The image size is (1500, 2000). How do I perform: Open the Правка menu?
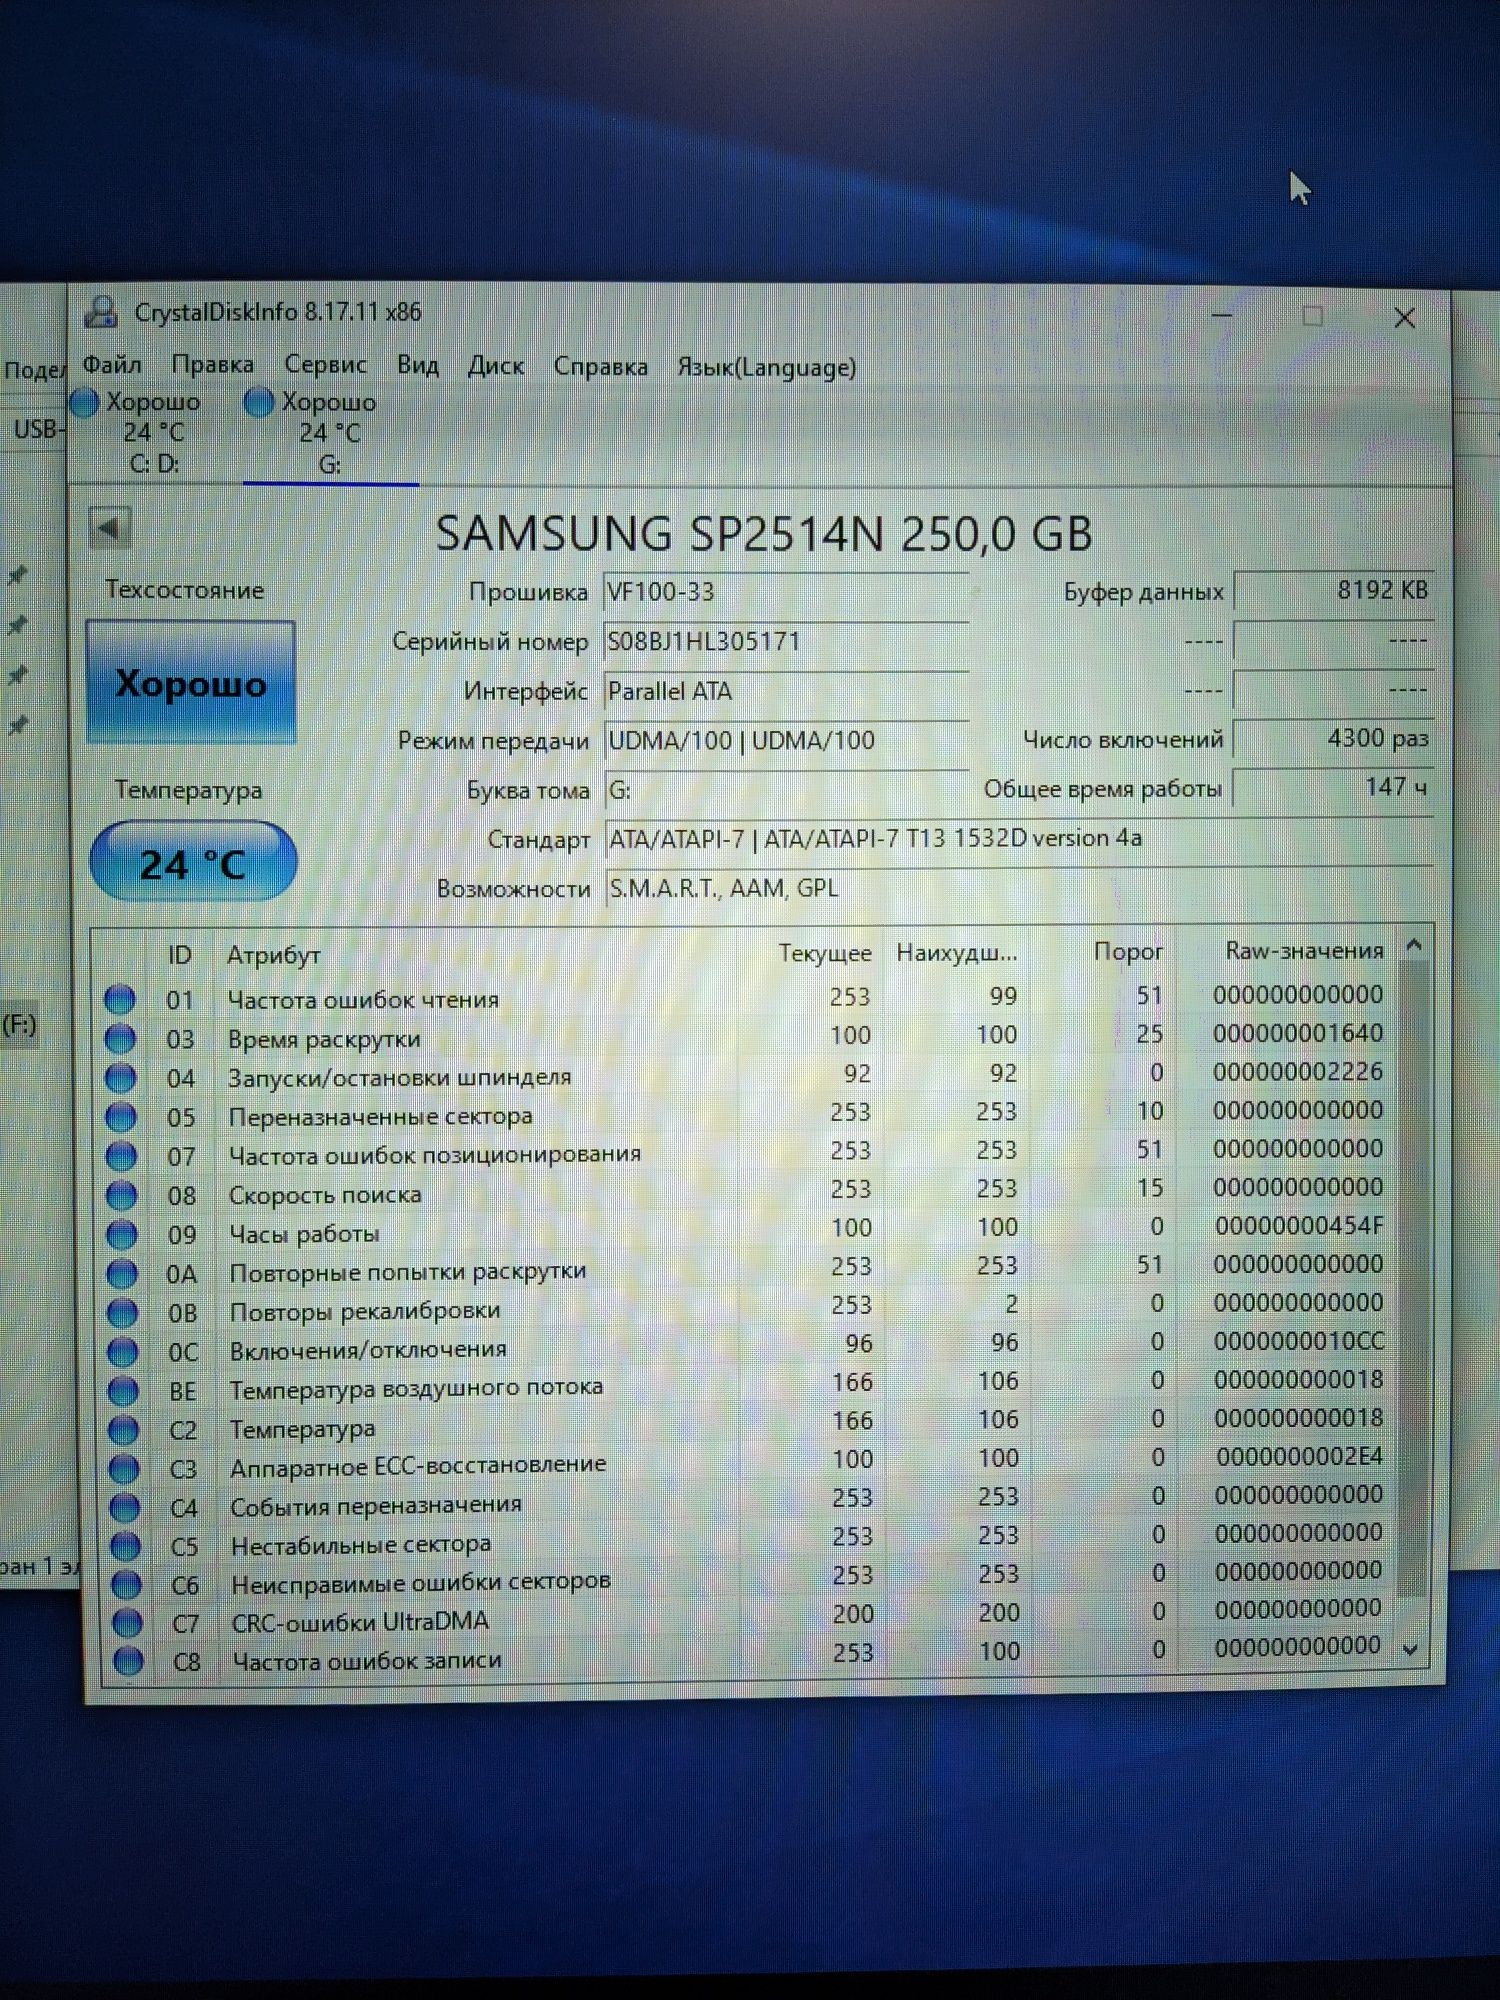tap(213, 365)
